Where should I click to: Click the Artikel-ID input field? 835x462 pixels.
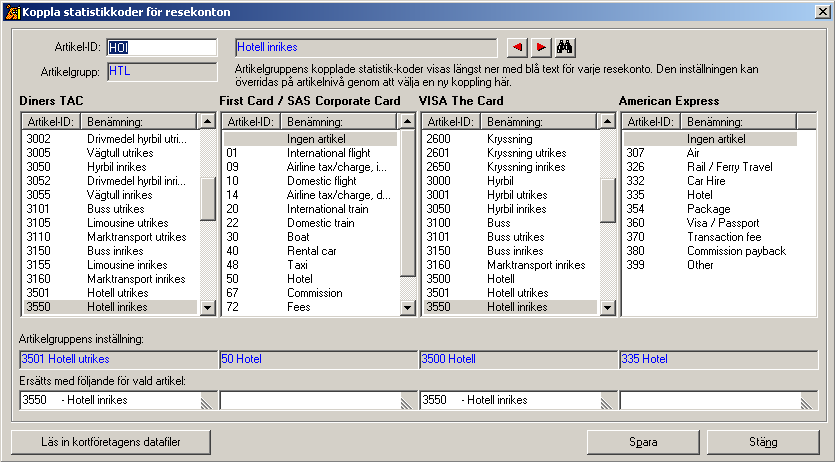click(162, 47)
